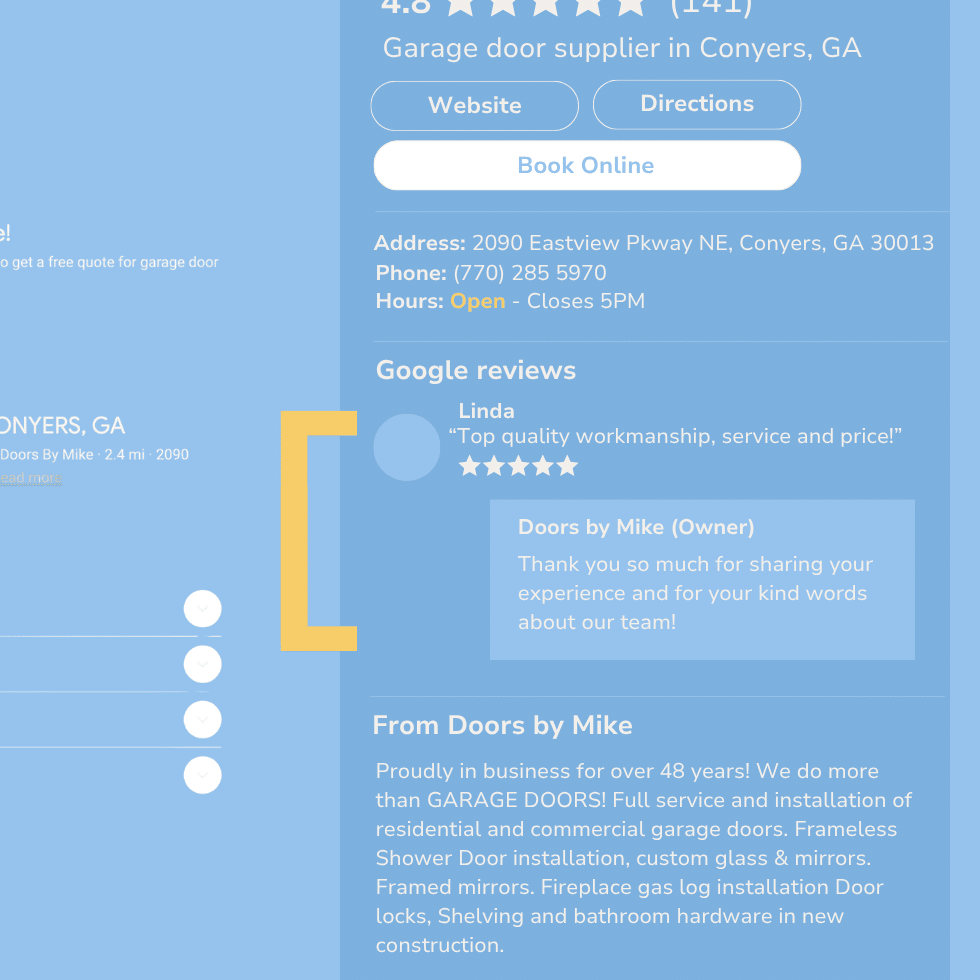This screenshot has width=980, height=980.
Task: Click the Google reviews heading
Action: point(476,370)
